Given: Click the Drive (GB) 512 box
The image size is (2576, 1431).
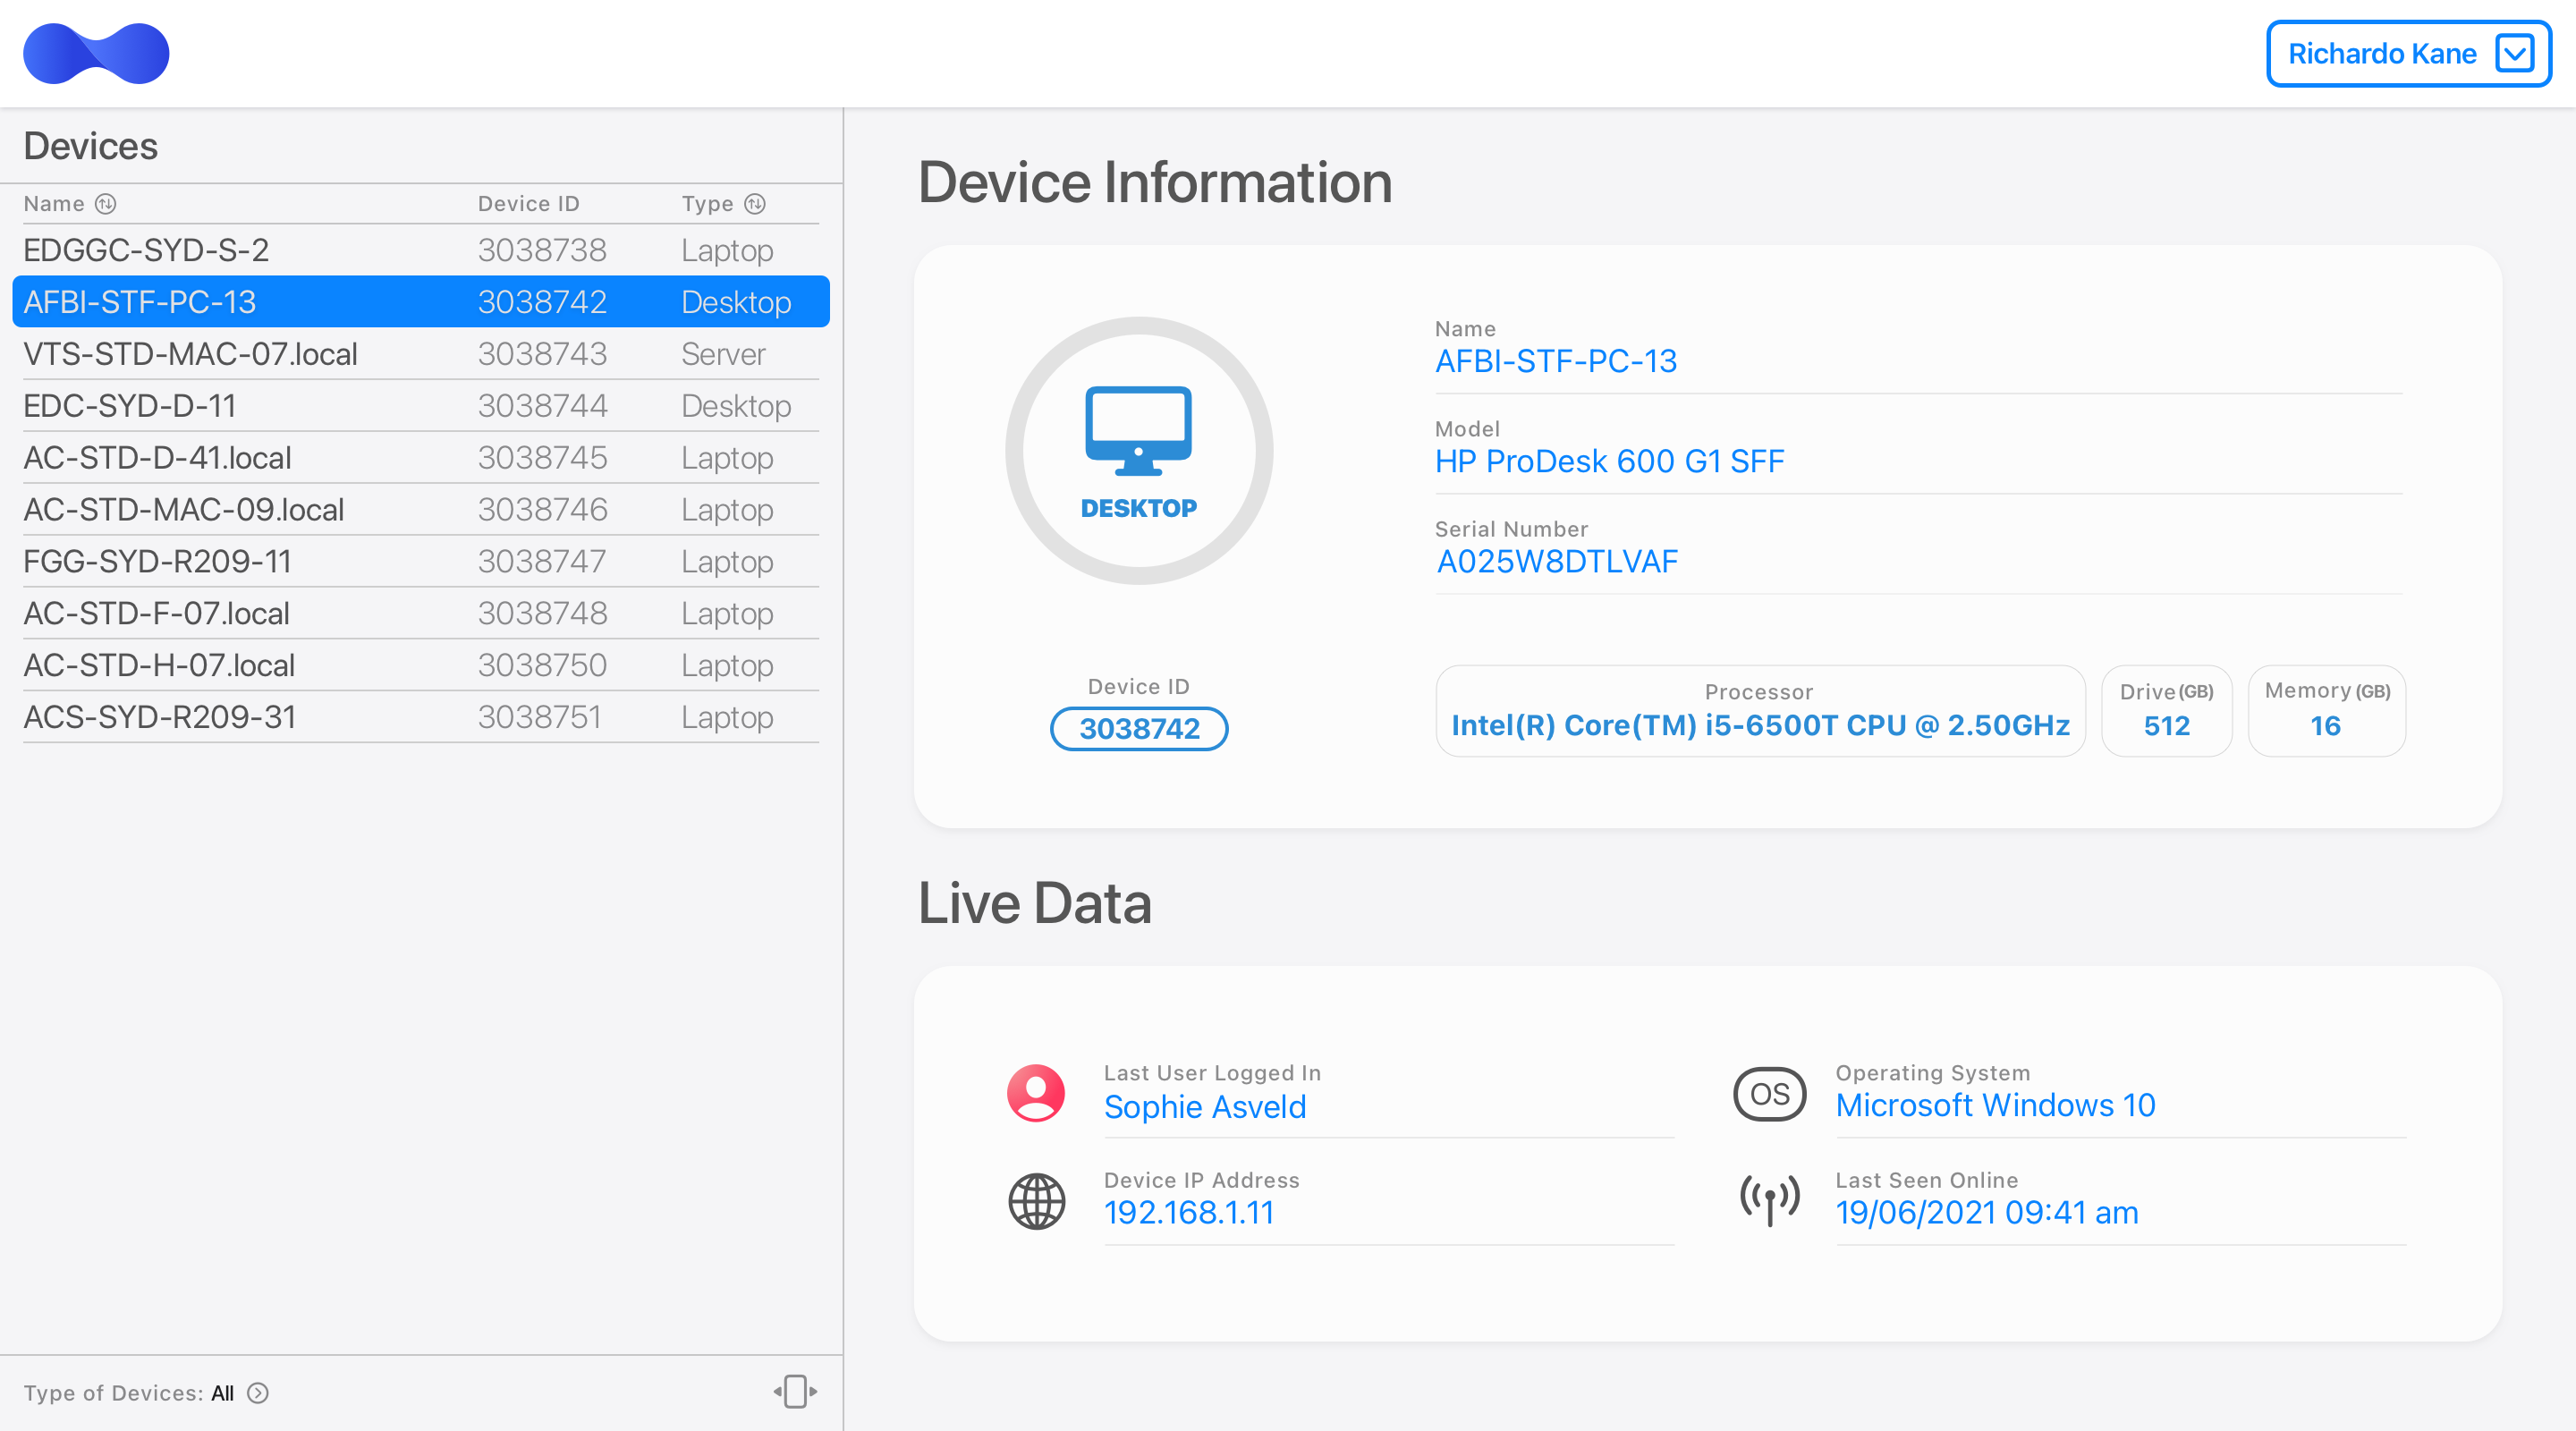Looking at the screenshot, I should (x=2166, y=711).
